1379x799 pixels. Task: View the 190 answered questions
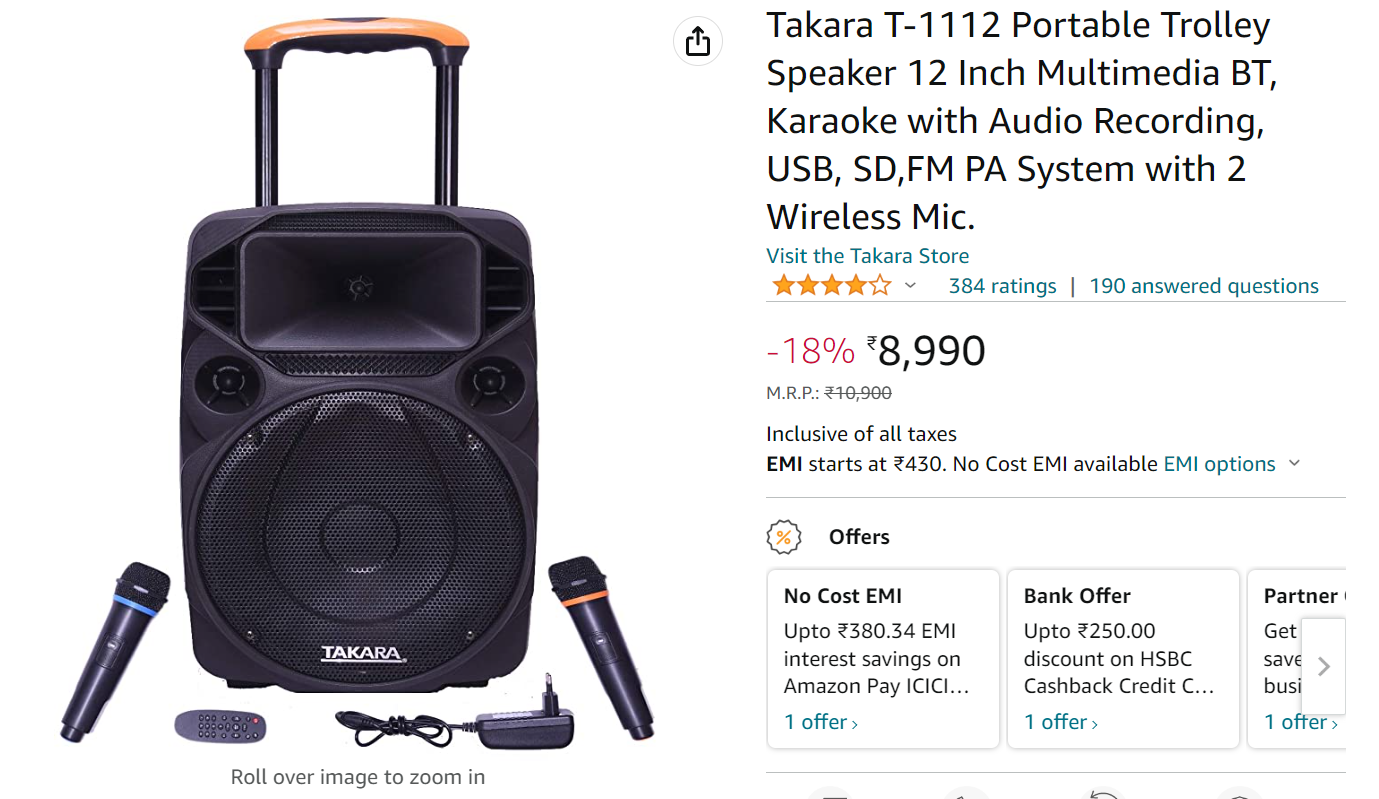(1204, 286)
